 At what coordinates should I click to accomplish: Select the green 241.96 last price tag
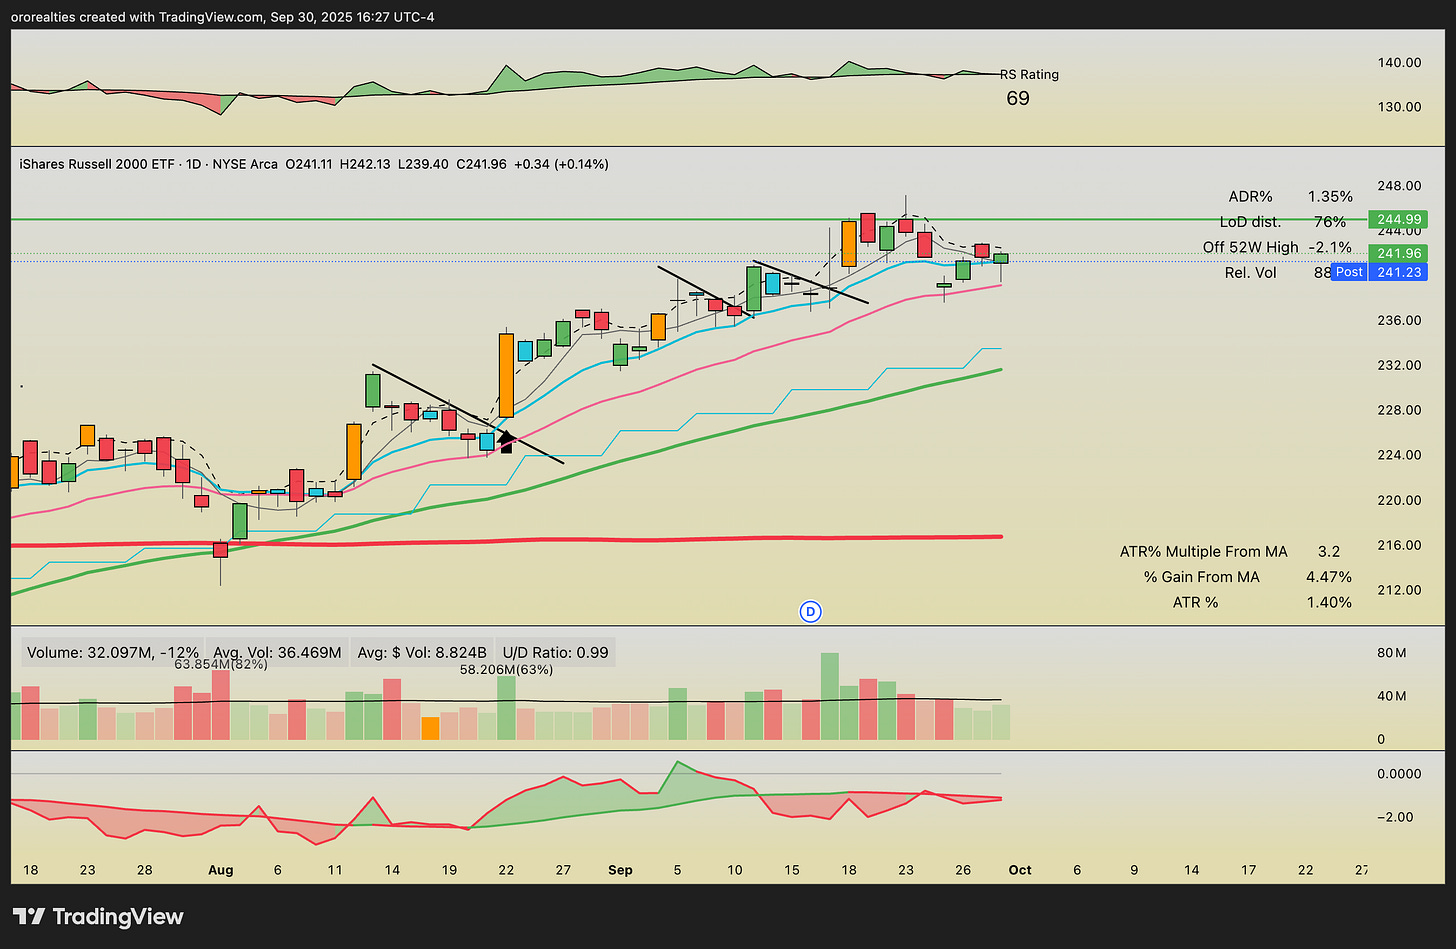(x=1398, y=253)
